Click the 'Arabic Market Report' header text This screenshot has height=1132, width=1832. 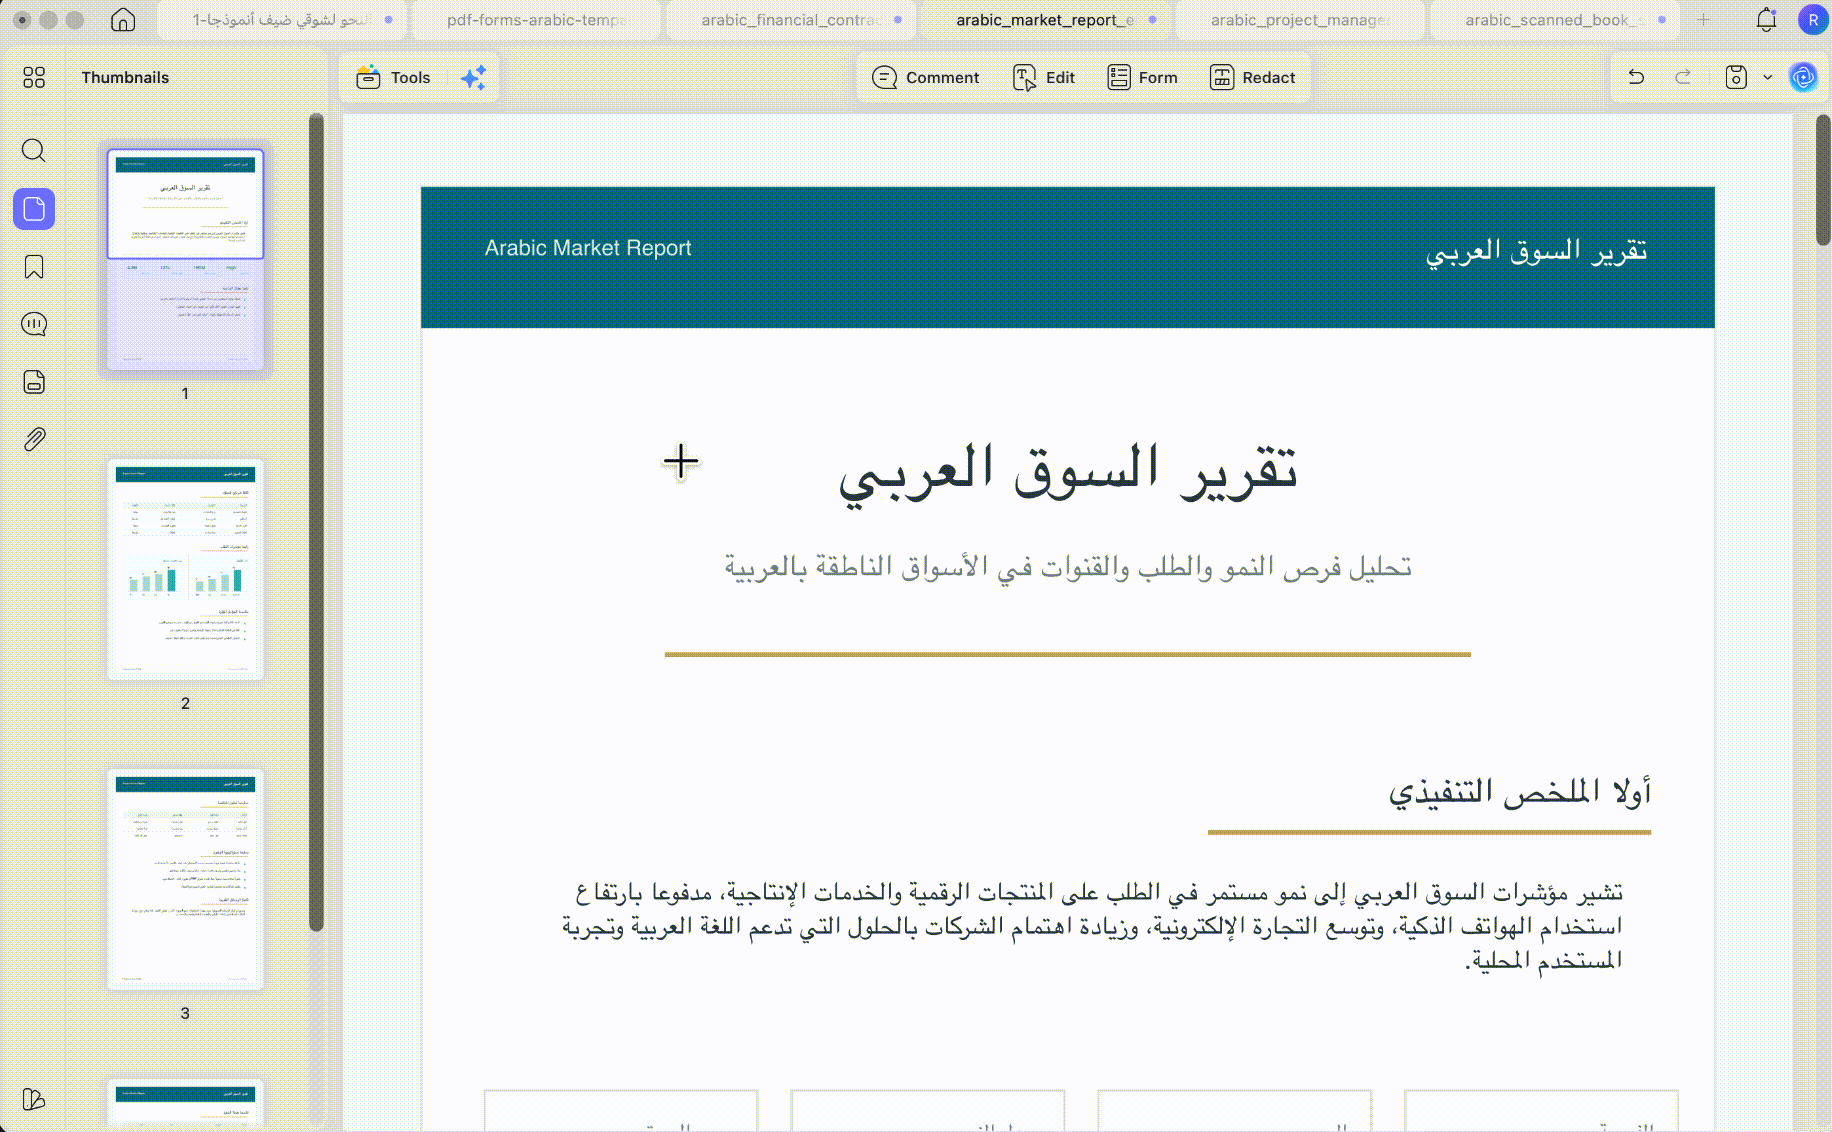(588, 248)
